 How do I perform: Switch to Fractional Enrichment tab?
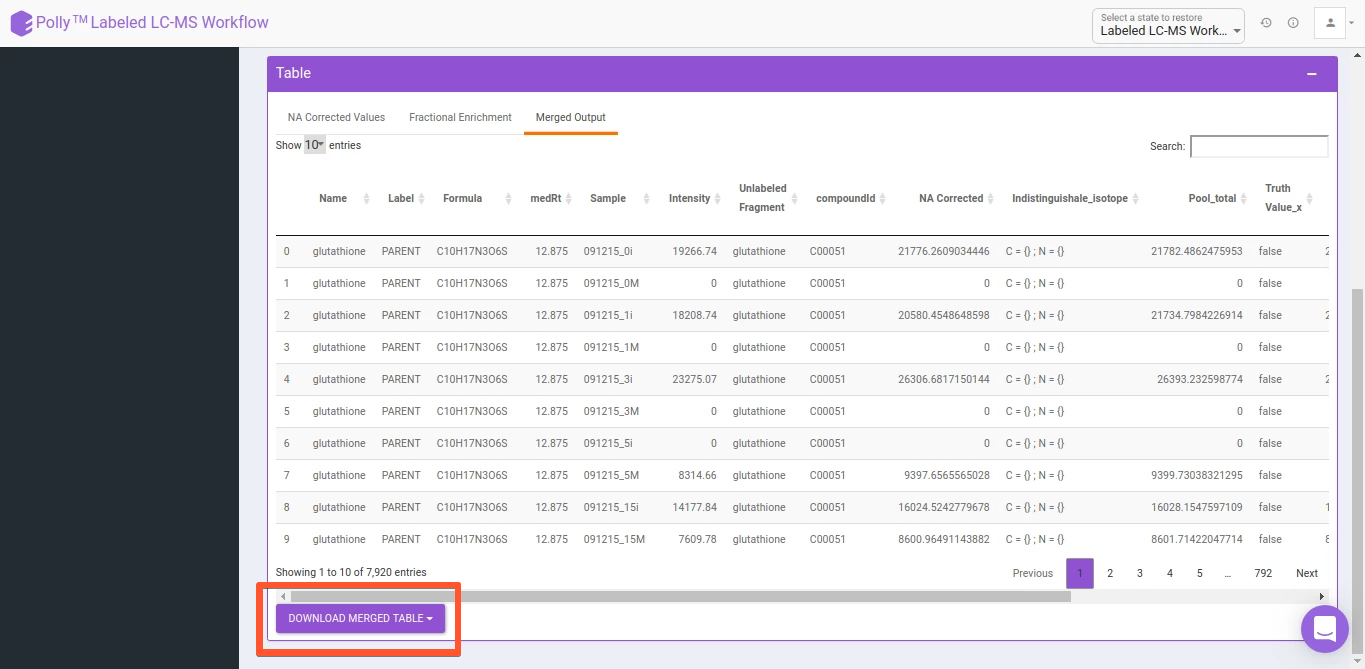[460, 117]
